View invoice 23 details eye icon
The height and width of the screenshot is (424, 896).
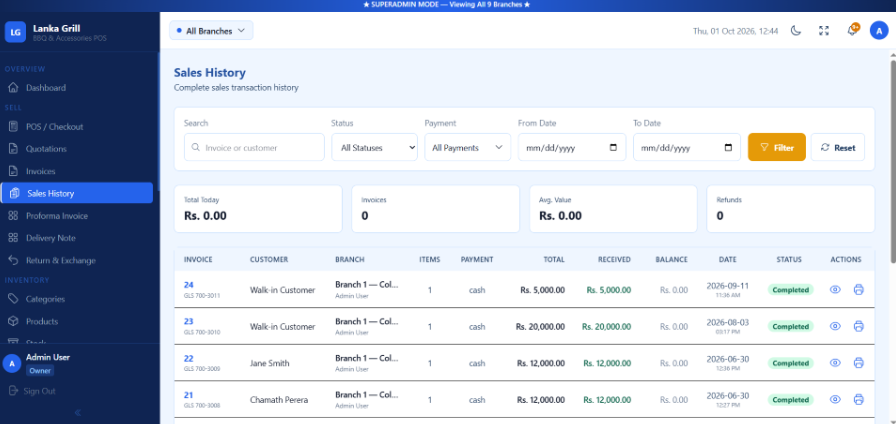(x=835, y=326)
